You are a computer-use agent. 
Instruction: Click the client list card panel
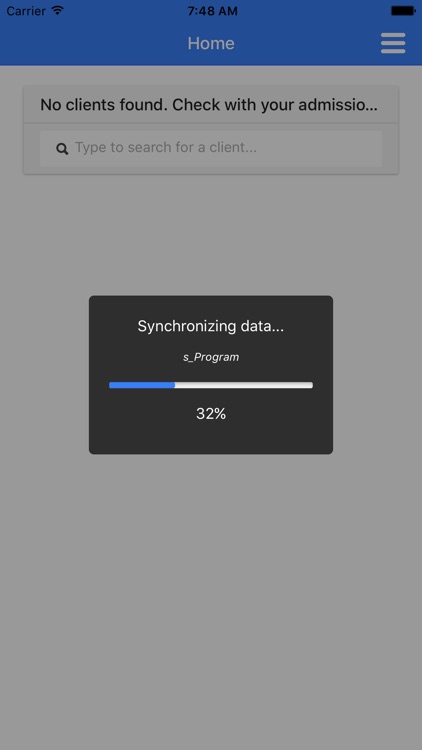[x=211, y=130]
